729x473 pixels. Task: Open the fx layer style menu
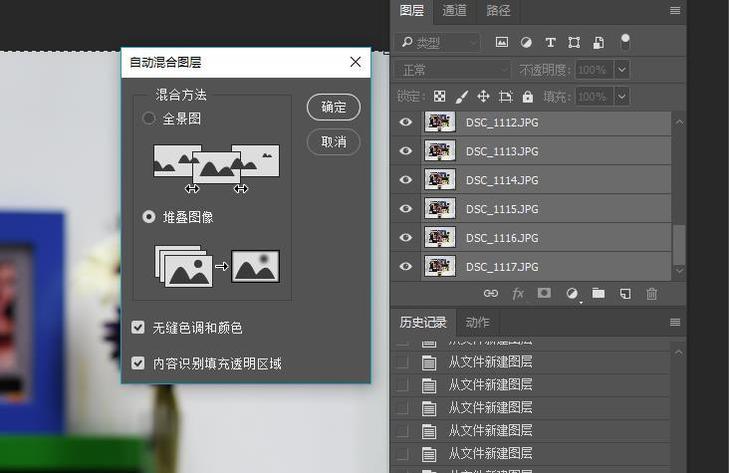pyautogui.click(x=518, y=293)
